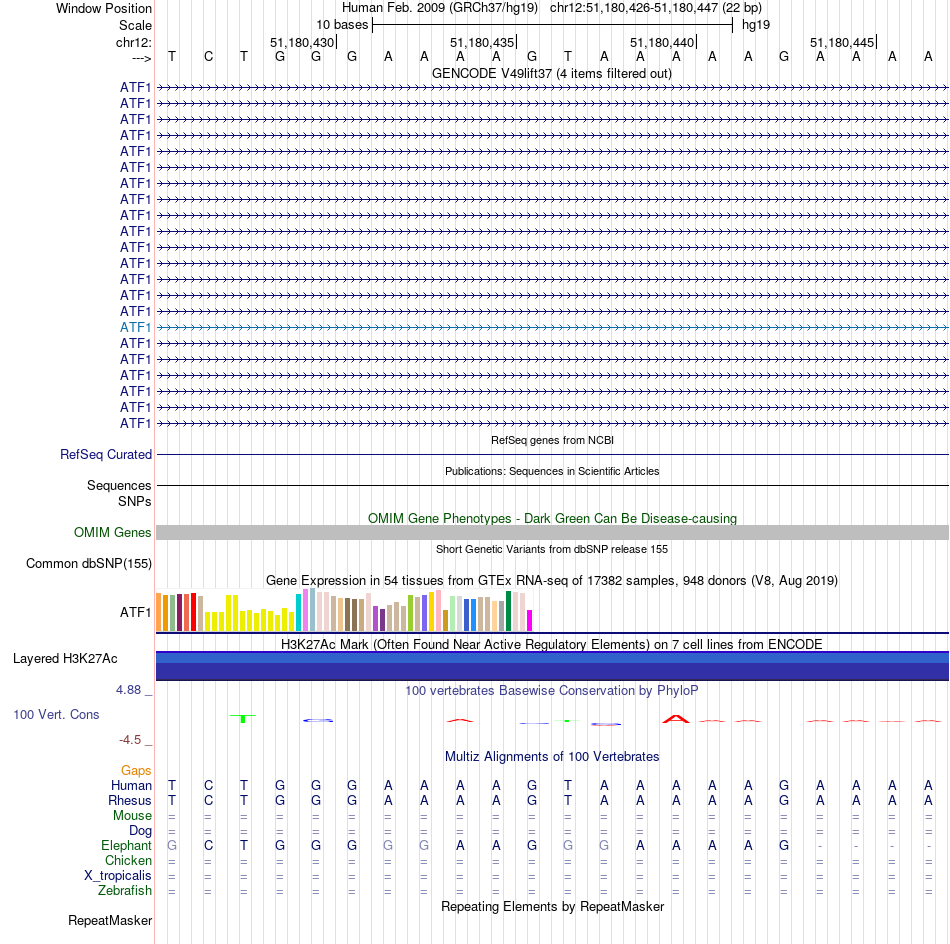Select the Dog alignment row label
Viewport: 950px width, 944px height.
click(x=141, y=831)
